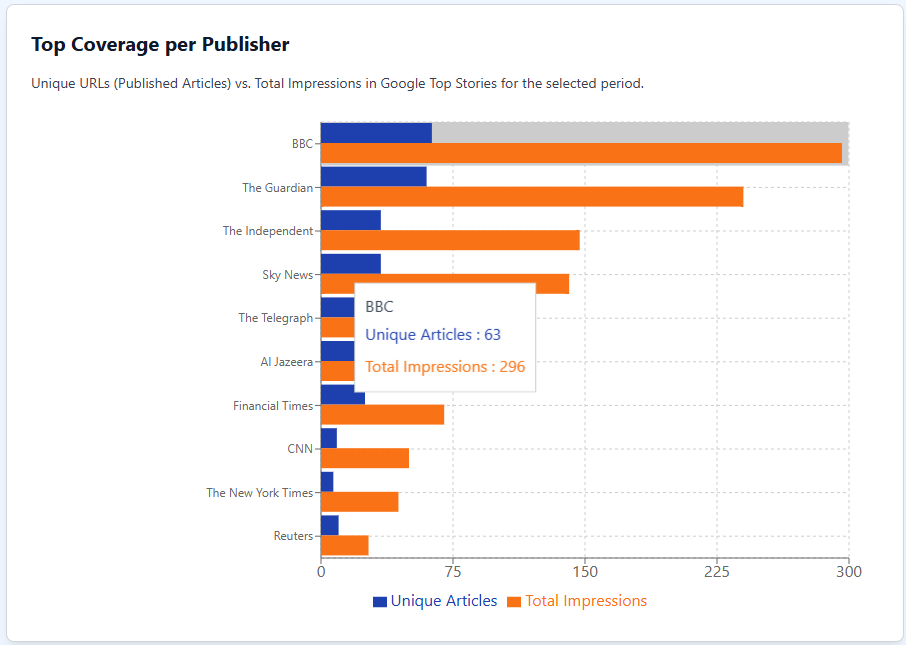This screenshot has height=645, width=906.
Task: Select The Guardian's blue articles bar
Action: coord(374,176)
